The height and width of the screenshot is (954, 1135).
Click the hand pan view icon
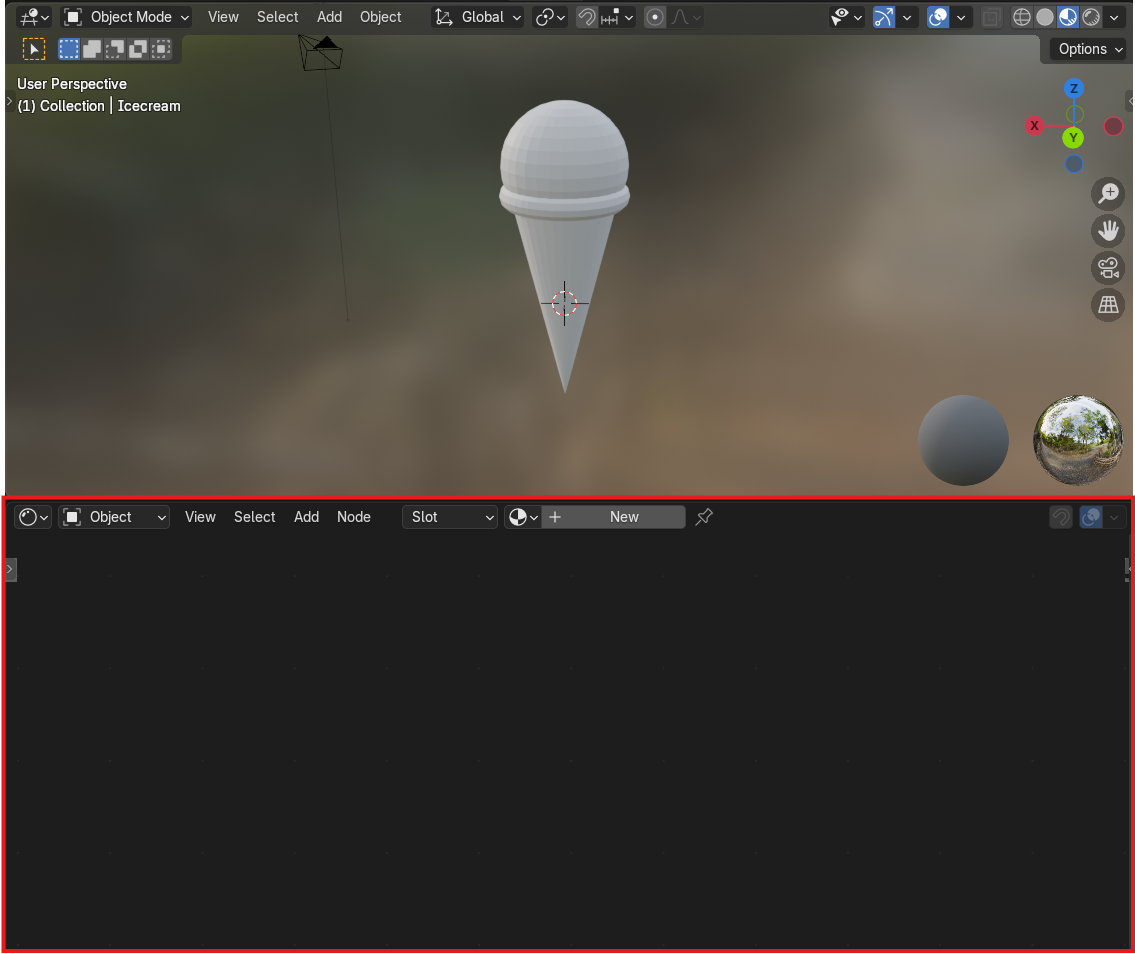(x=1108, y=230)
